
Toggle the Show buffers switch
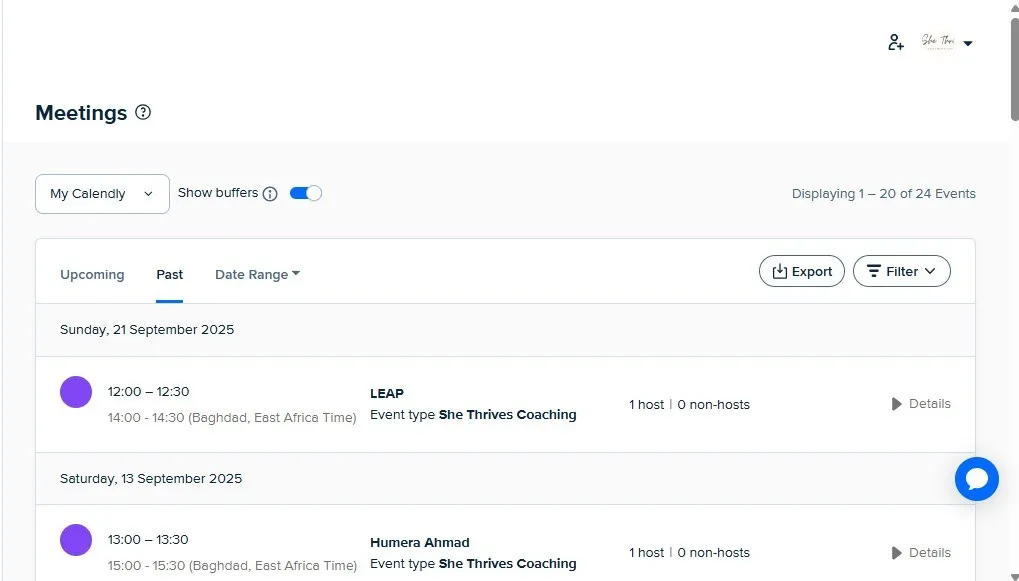coord(306,193)
